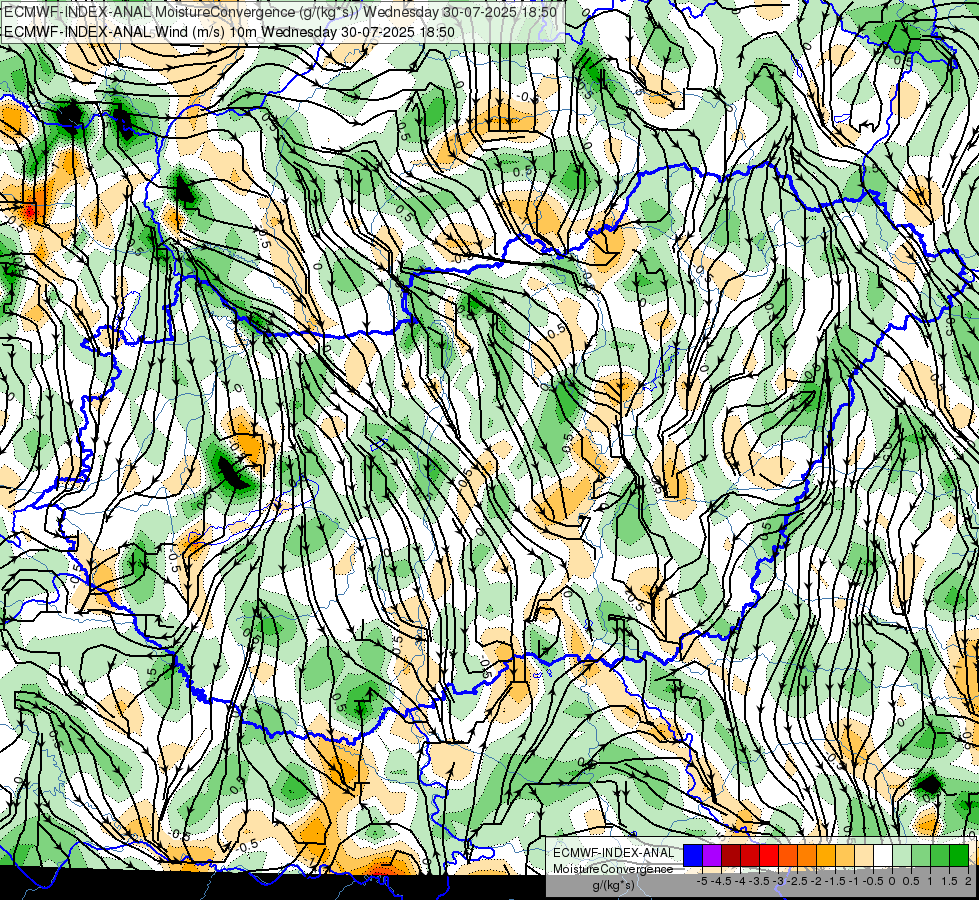Click the purple swatch in the legend
This screenshot has width=979, height=900.
point(712,856)
